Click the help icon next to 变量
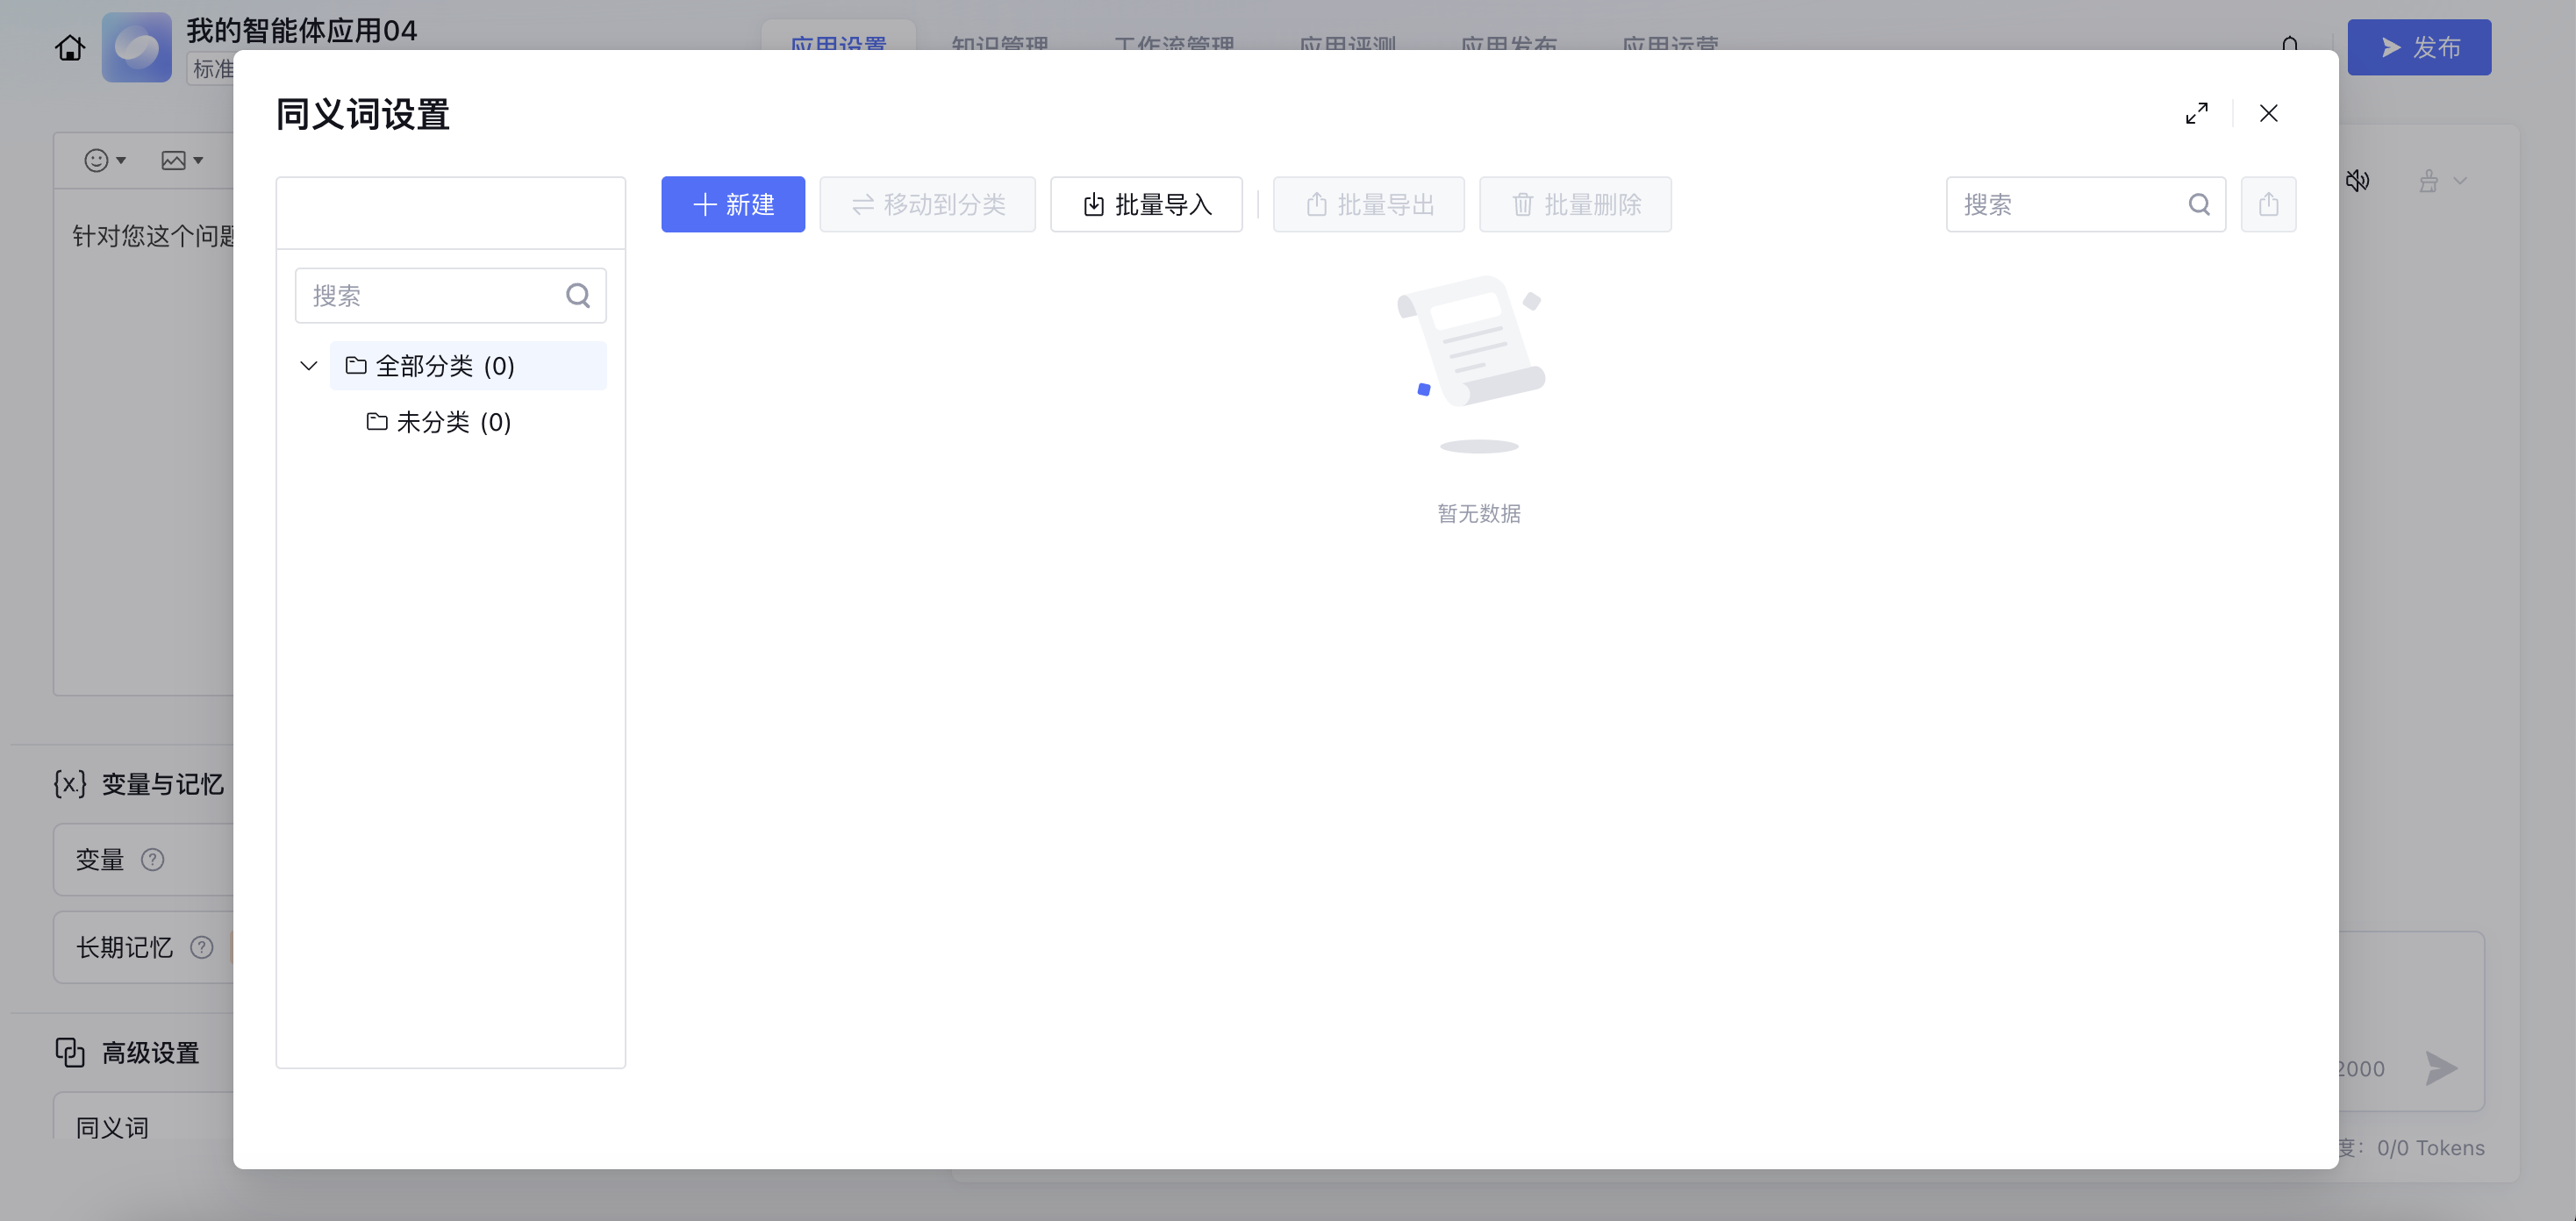 [152, 860]
